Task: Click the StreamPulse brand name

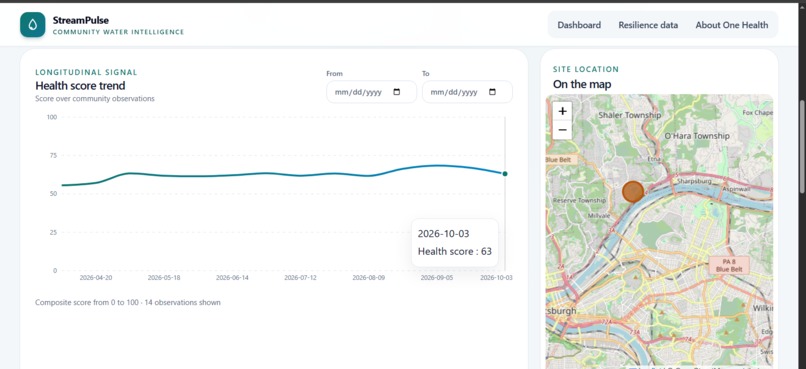Action: [x=80, y=21]
